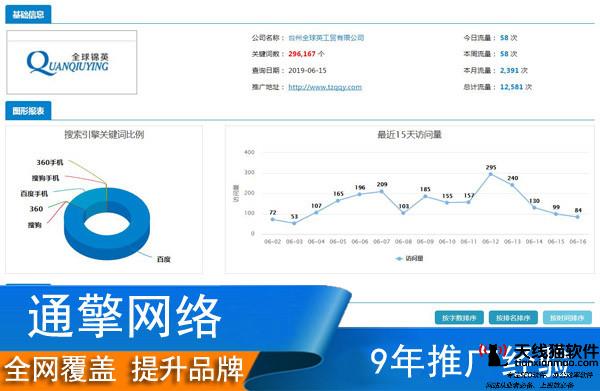Click the 360手机 pie chart label
Image resolution: width=600 pixels, height=391 pixels.
[x=50, y=162]
